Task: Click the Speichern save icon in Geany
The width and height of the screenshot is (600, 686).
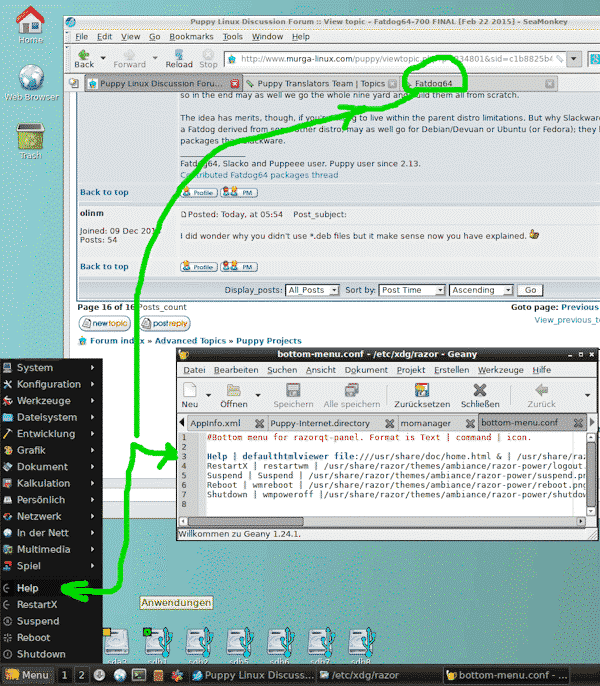Action: [293, 395]
